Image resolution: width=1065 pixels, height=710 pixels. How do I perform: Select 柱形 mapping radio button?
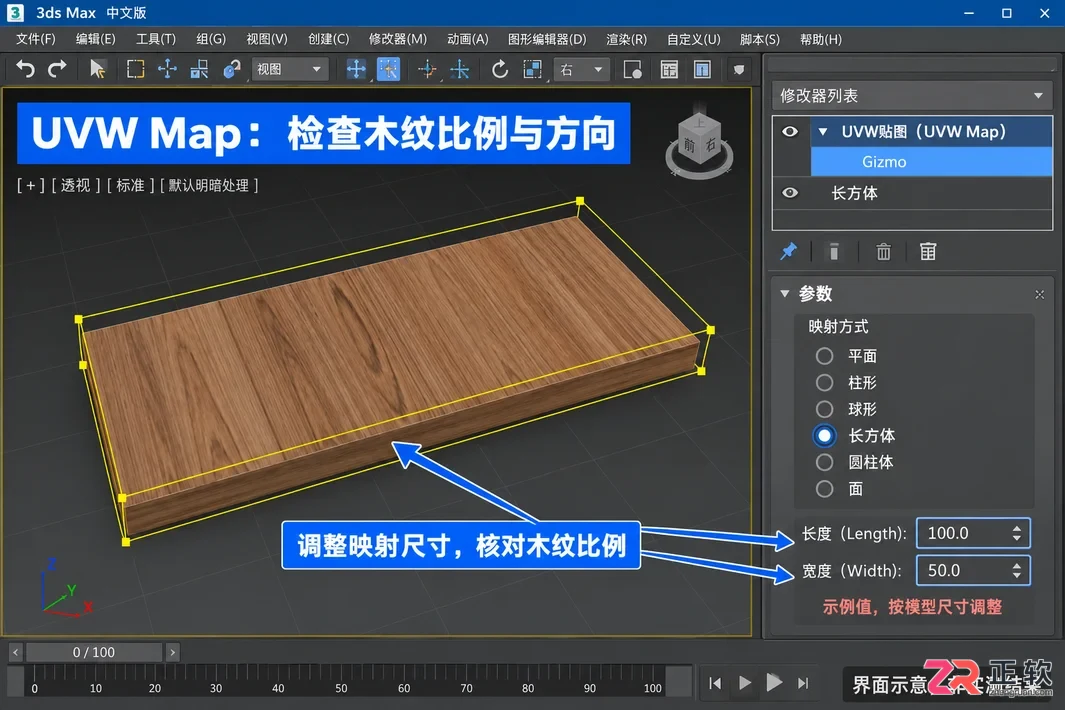[825, 383]
